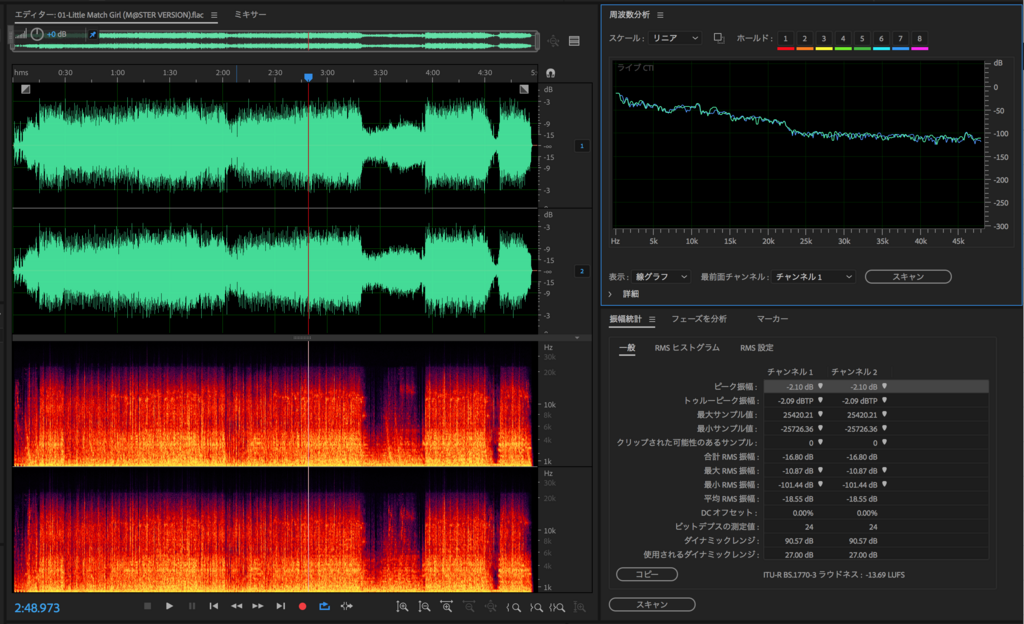
Task: Click the blue playhead marker on the ruler
Action: click(x=308, y=77)
